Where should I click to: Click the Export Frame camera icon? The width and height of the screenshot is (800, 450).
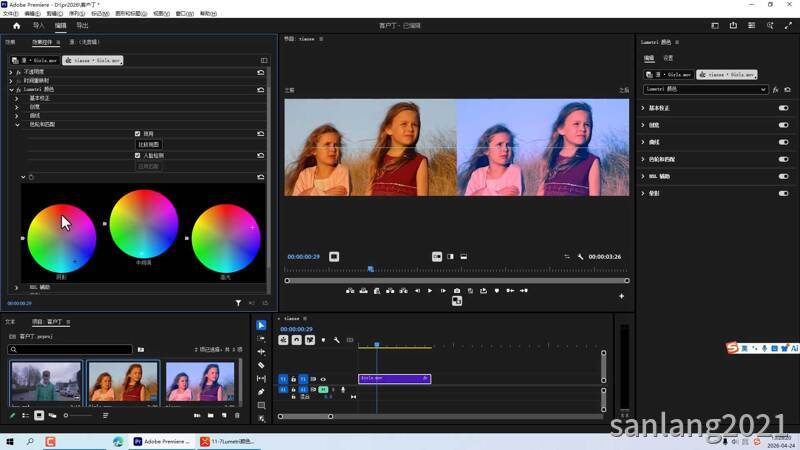[457, 291]
